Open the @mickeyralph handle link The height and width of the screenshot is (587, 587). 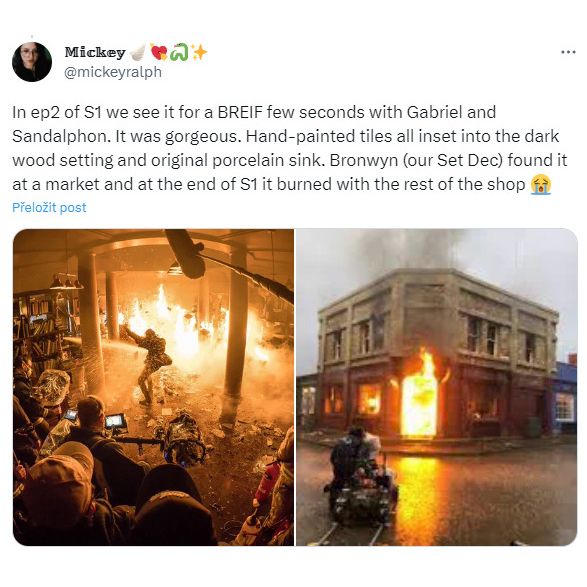pyautogui.click(x=113, y=72)
